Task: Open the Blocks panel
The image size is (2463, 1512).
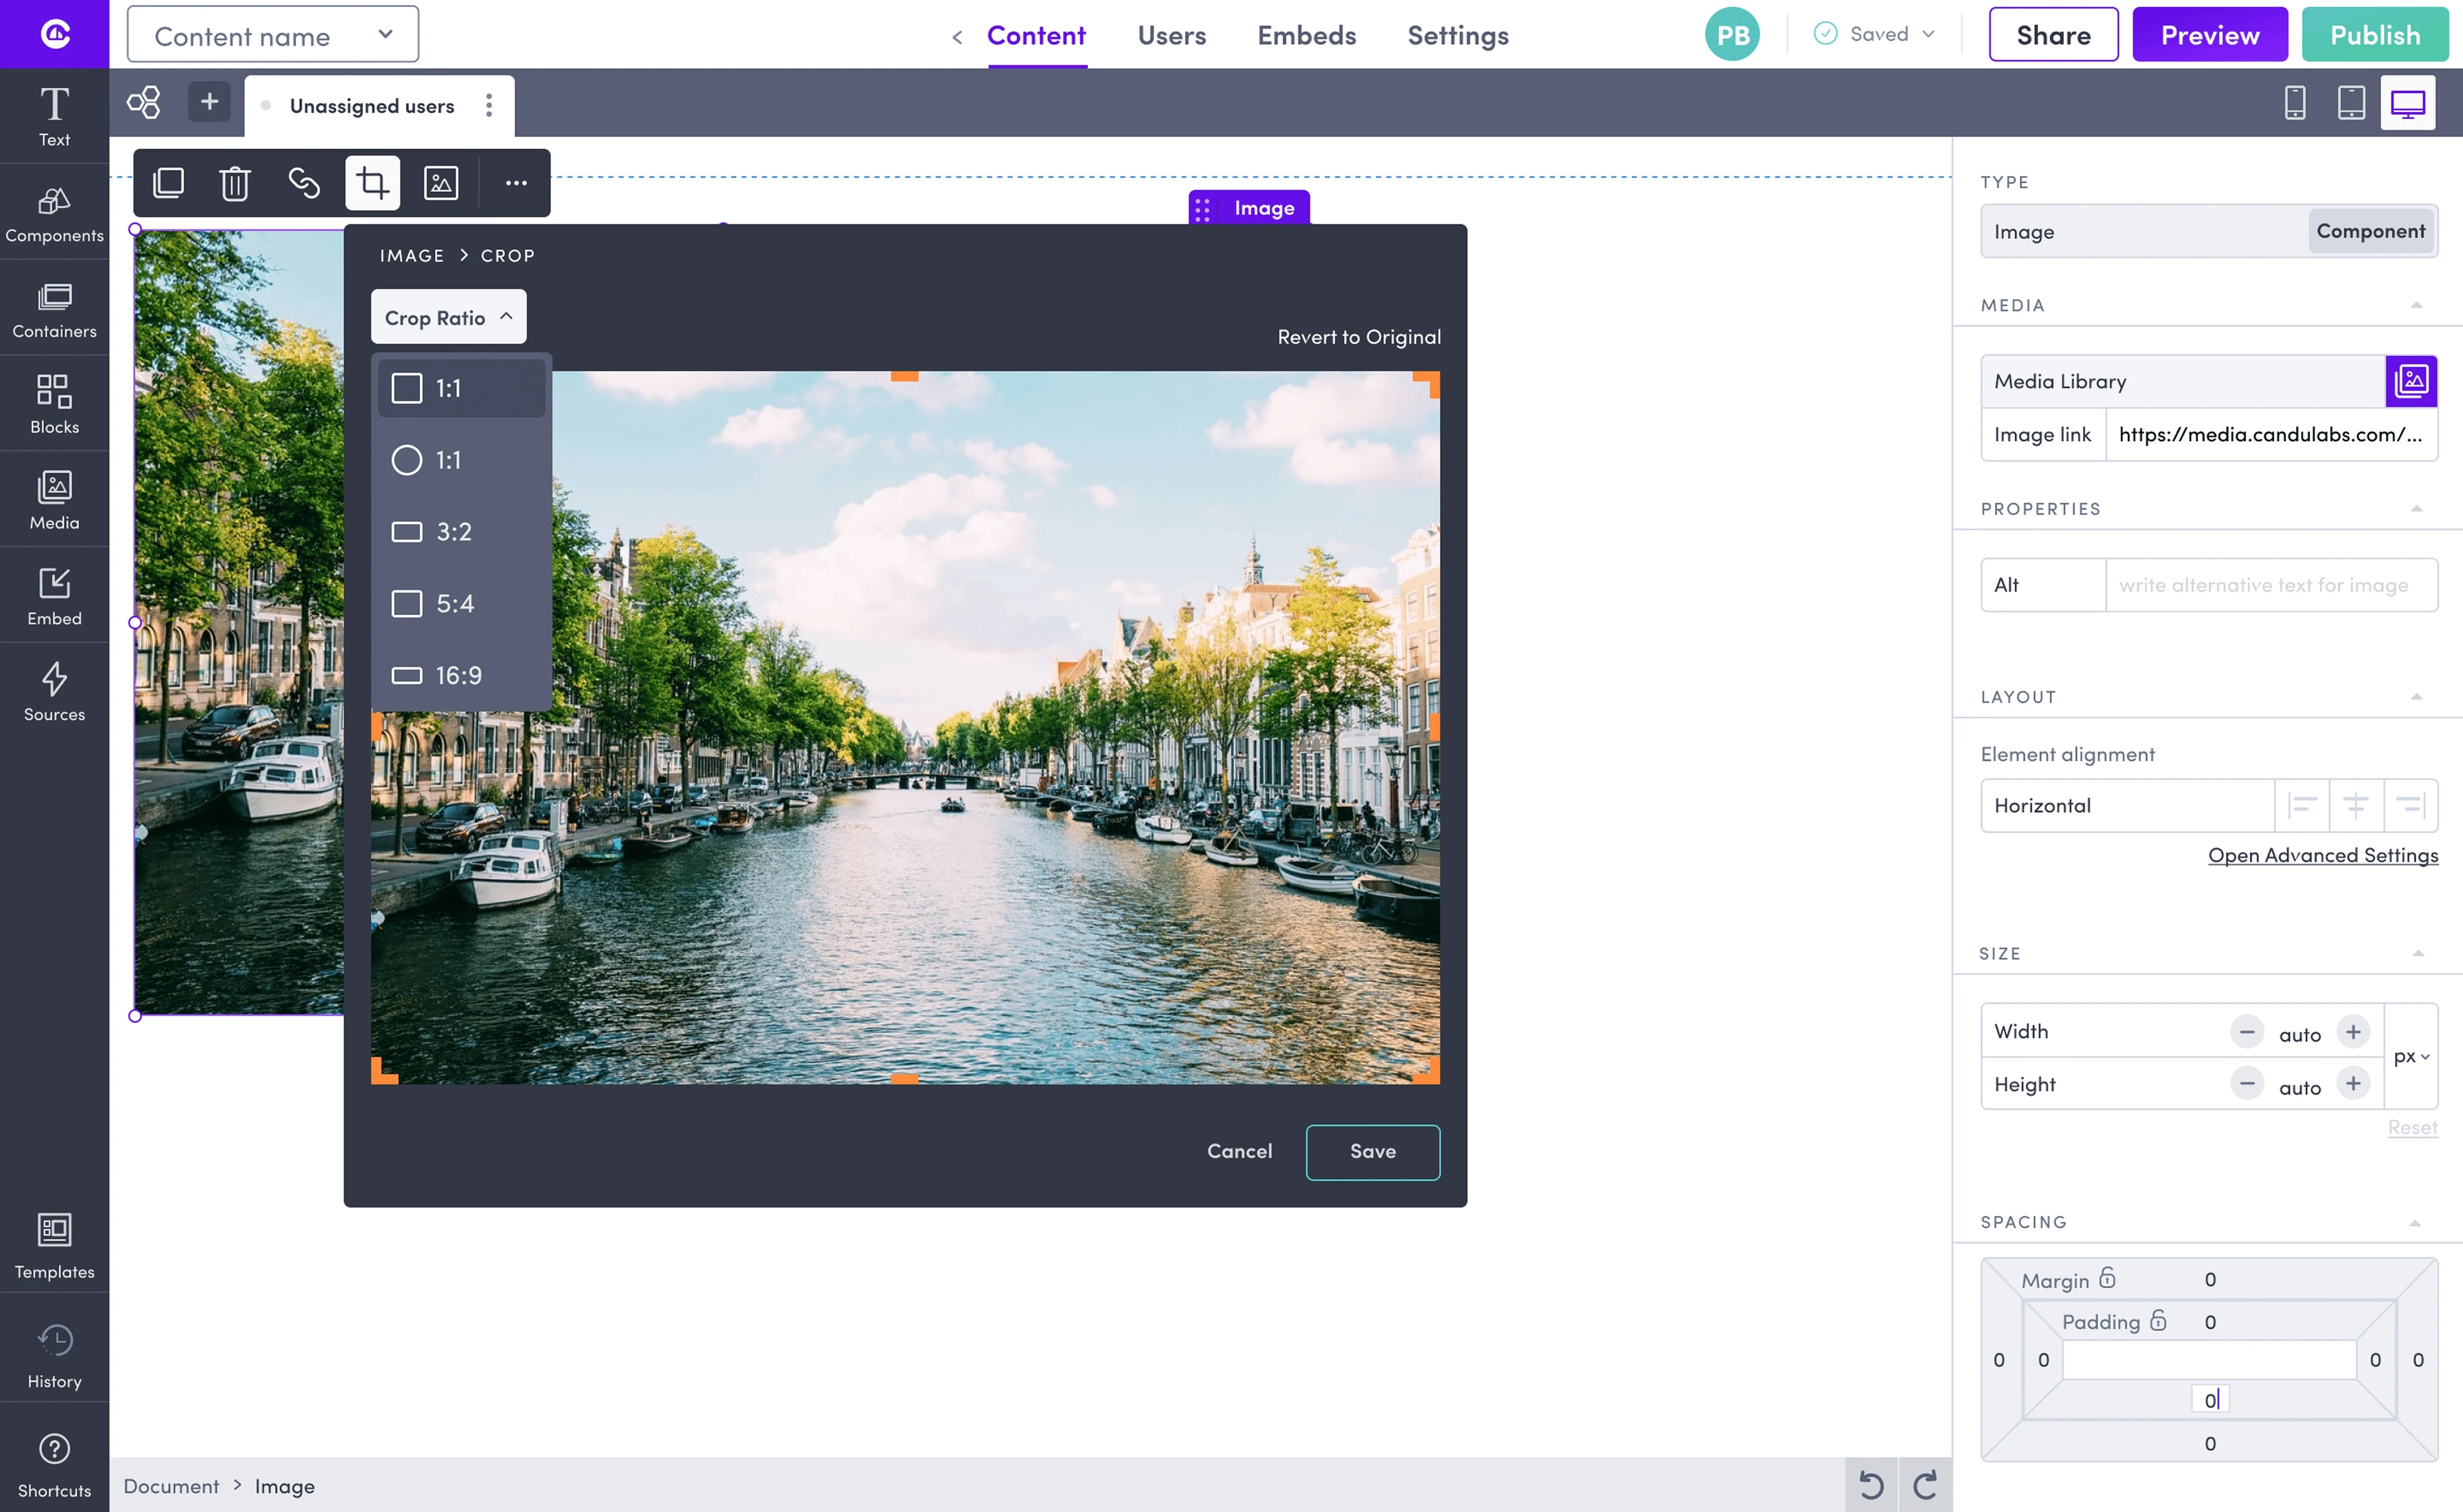Action: pyautogui.click(x=54, y=404)
